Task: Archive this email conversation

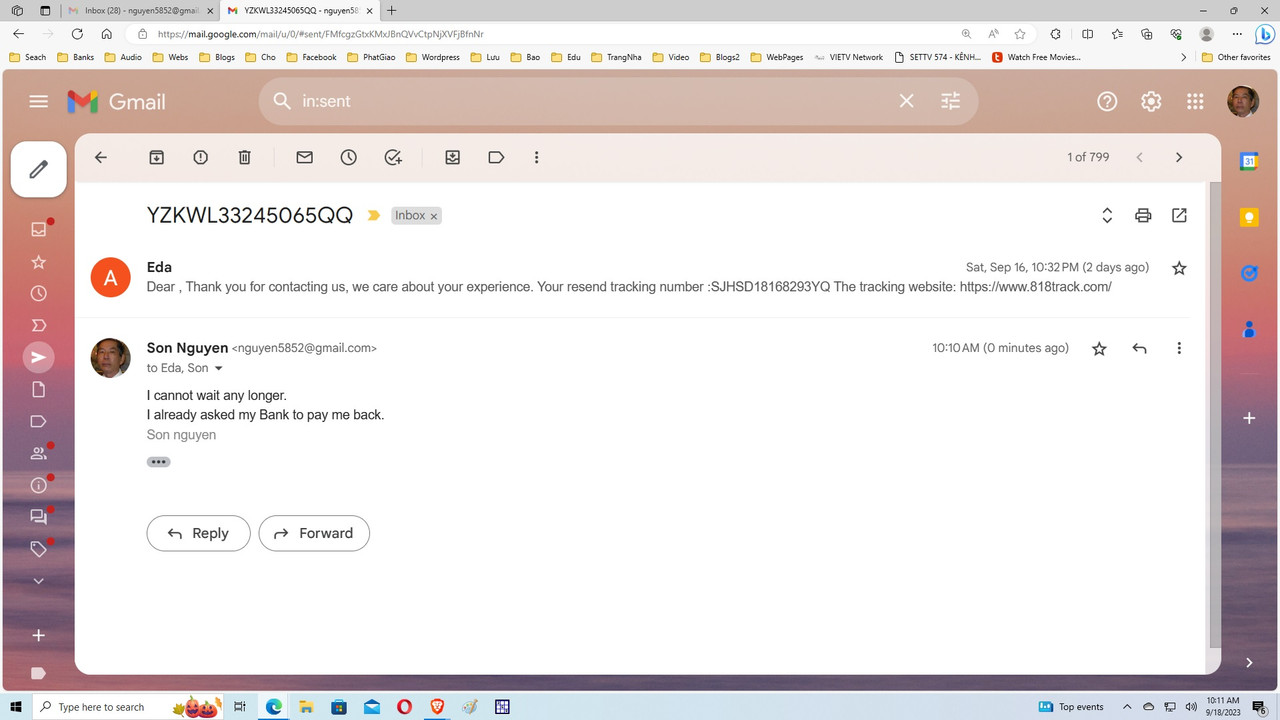Action: [156, 157]
